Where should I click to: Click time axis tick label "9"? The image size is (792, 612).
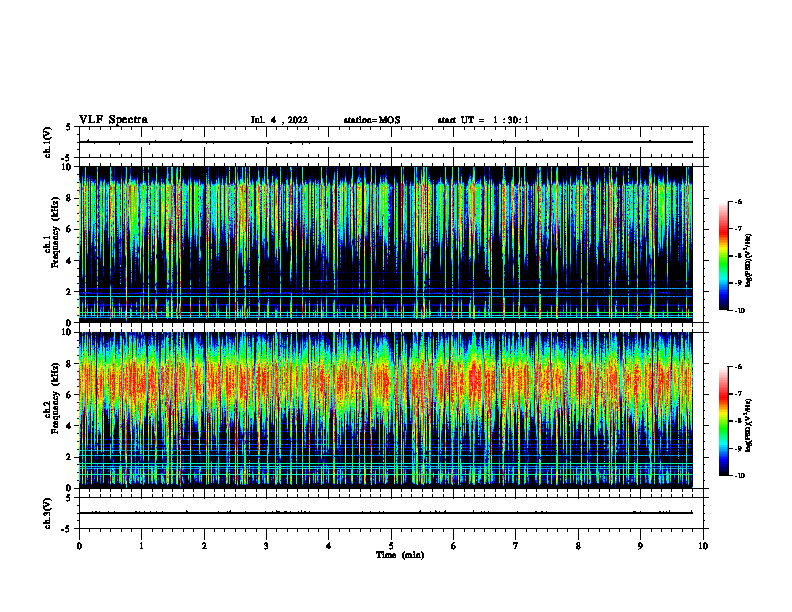tap(640, 546)
